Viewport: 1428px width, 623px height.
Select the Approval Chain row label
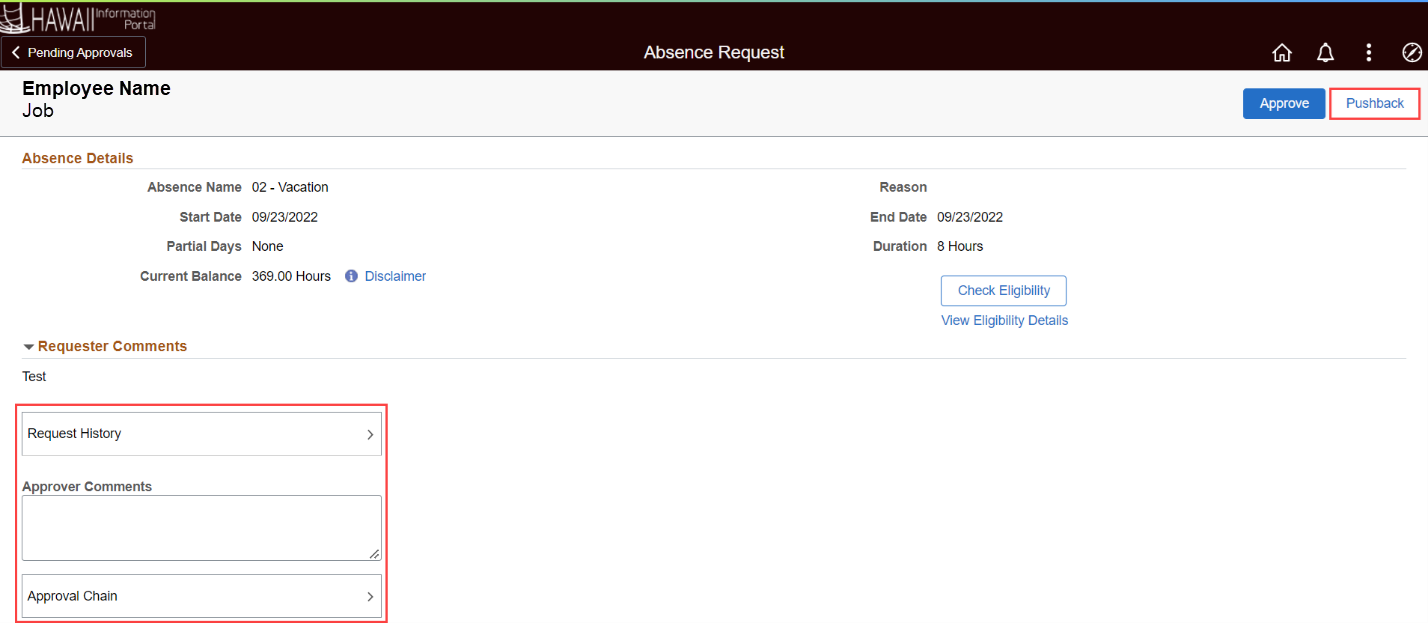coord(72,596)
